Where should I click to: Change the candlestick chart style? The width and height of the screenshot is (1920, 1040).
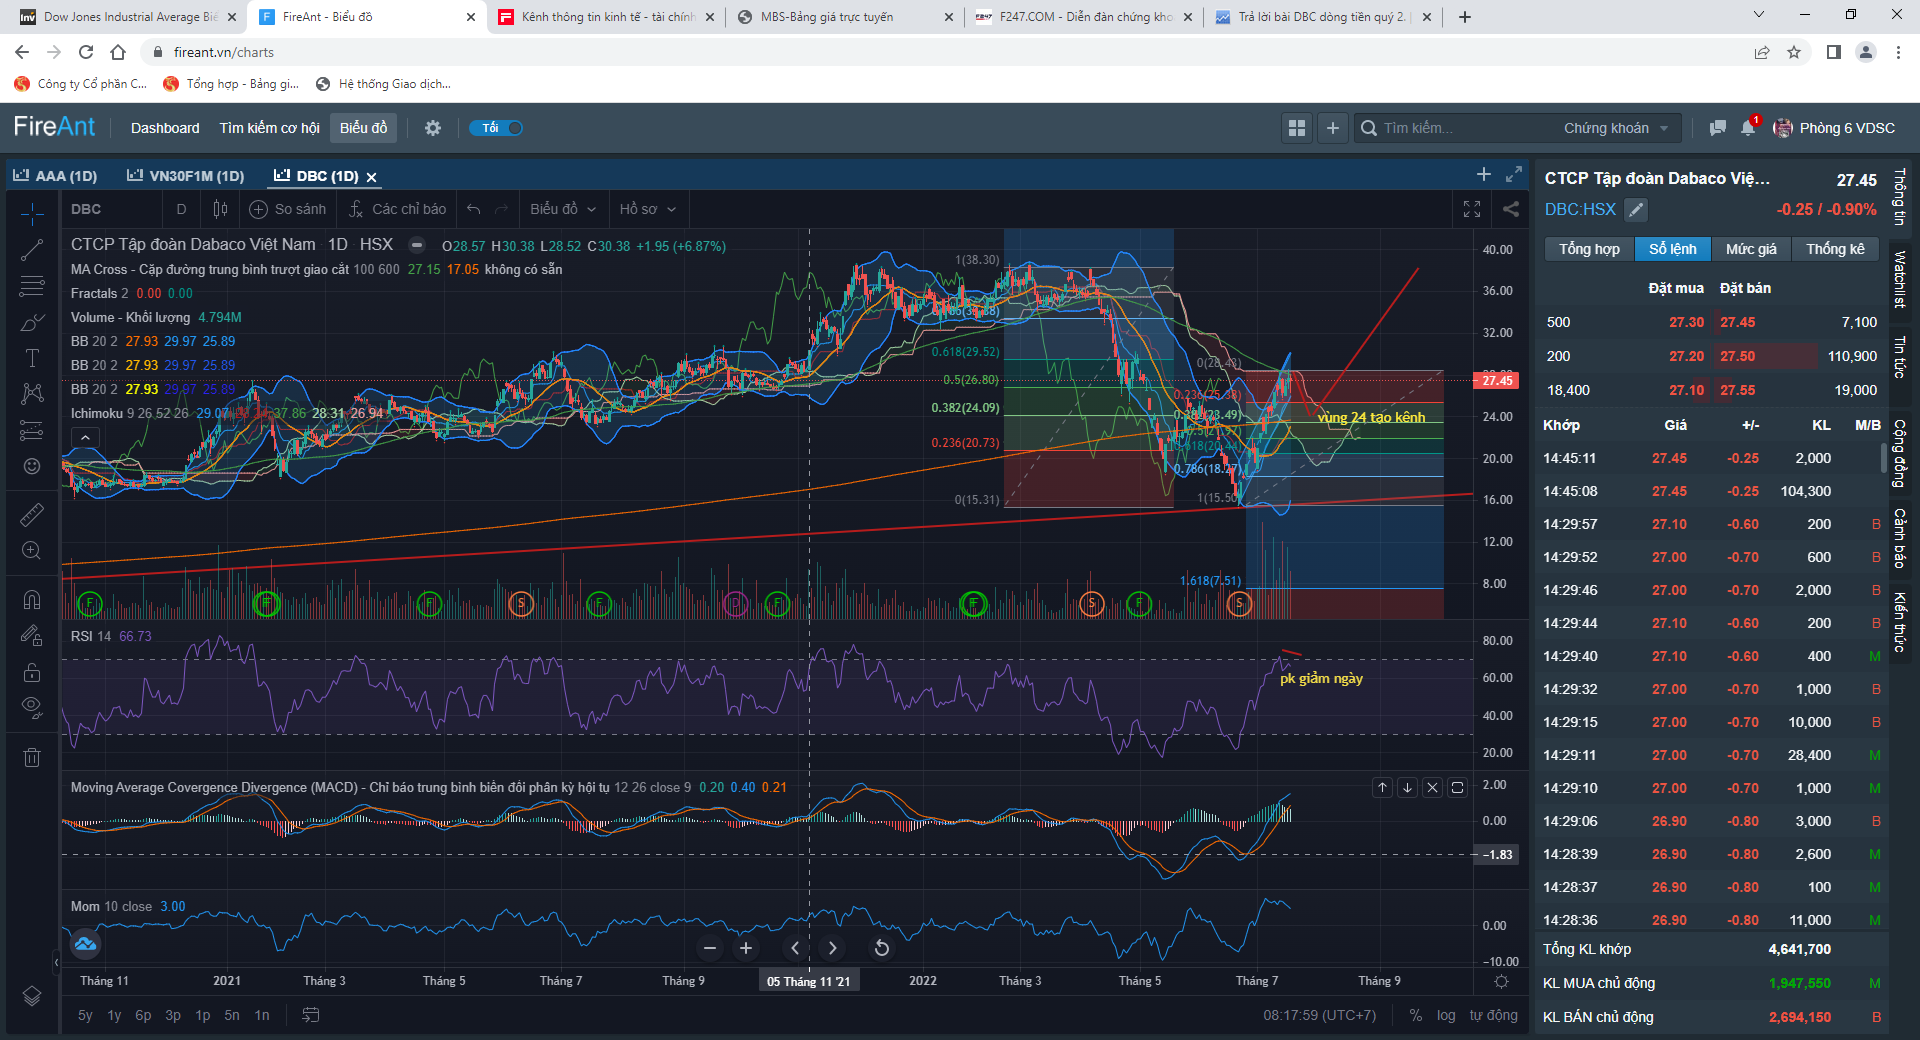(x=220, y=209)
